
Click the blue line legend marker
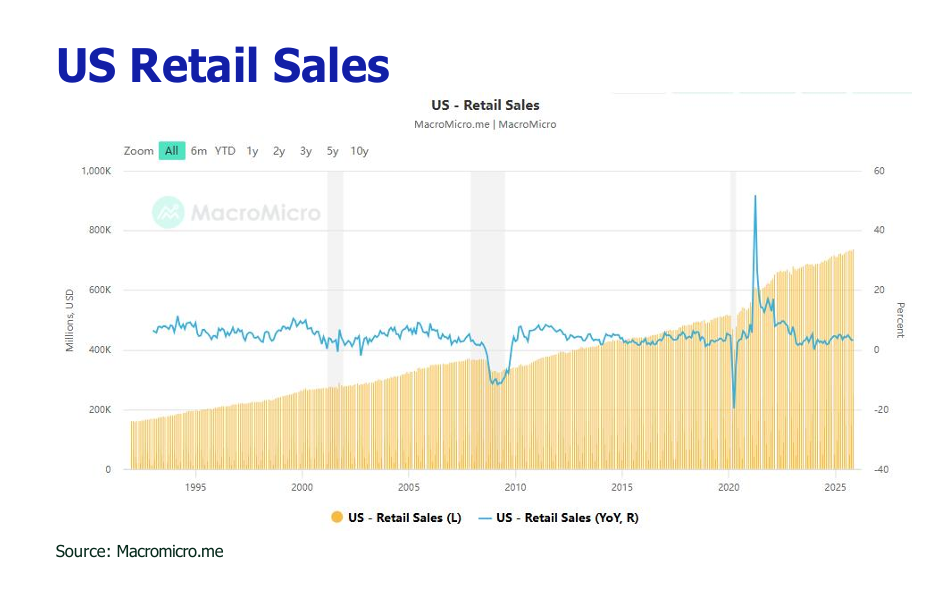(485, 518)
